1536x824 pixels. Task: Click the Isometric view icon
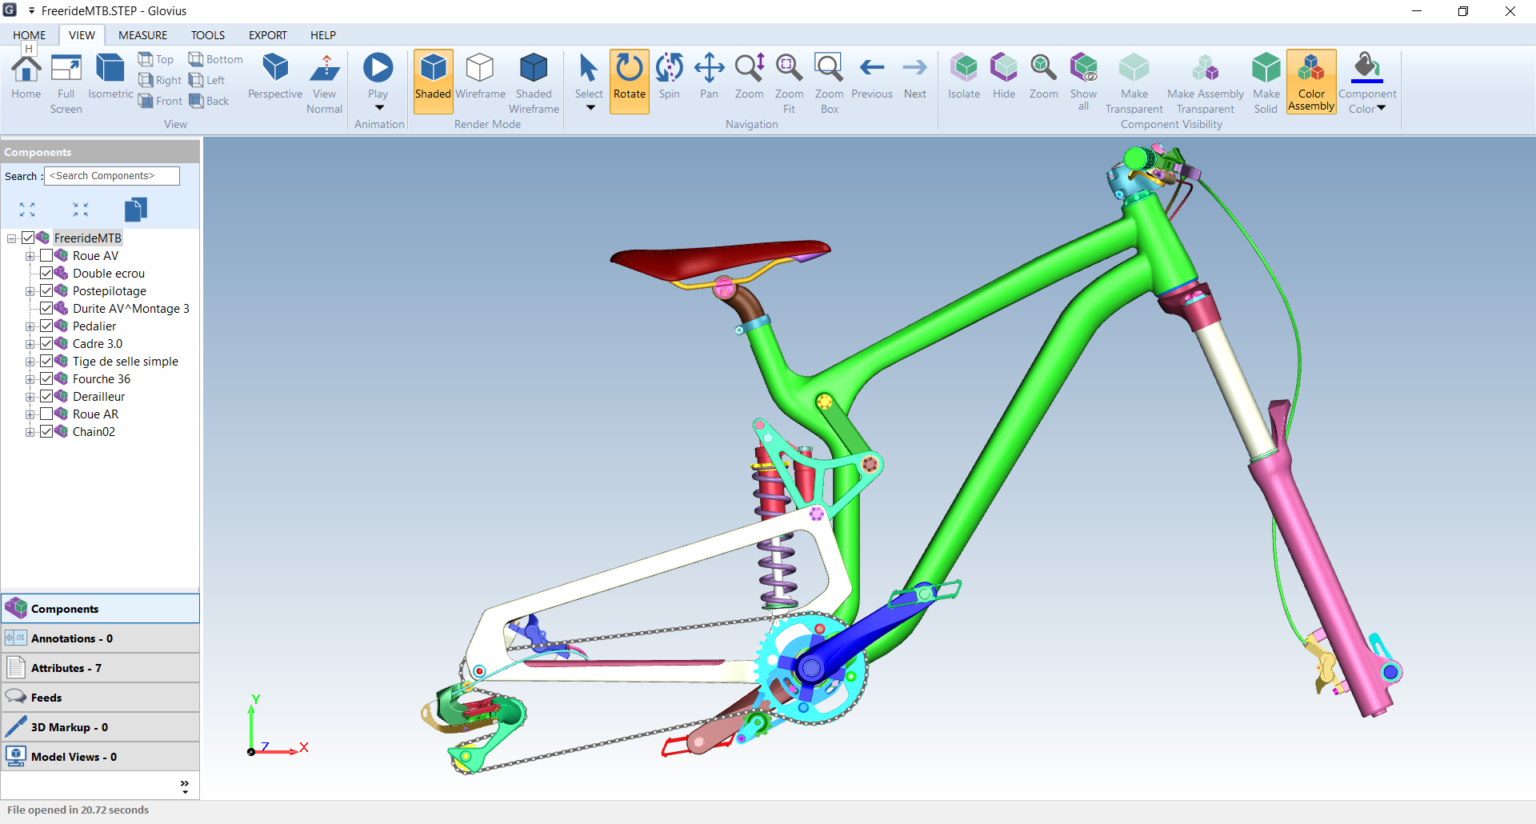[110, 70]
